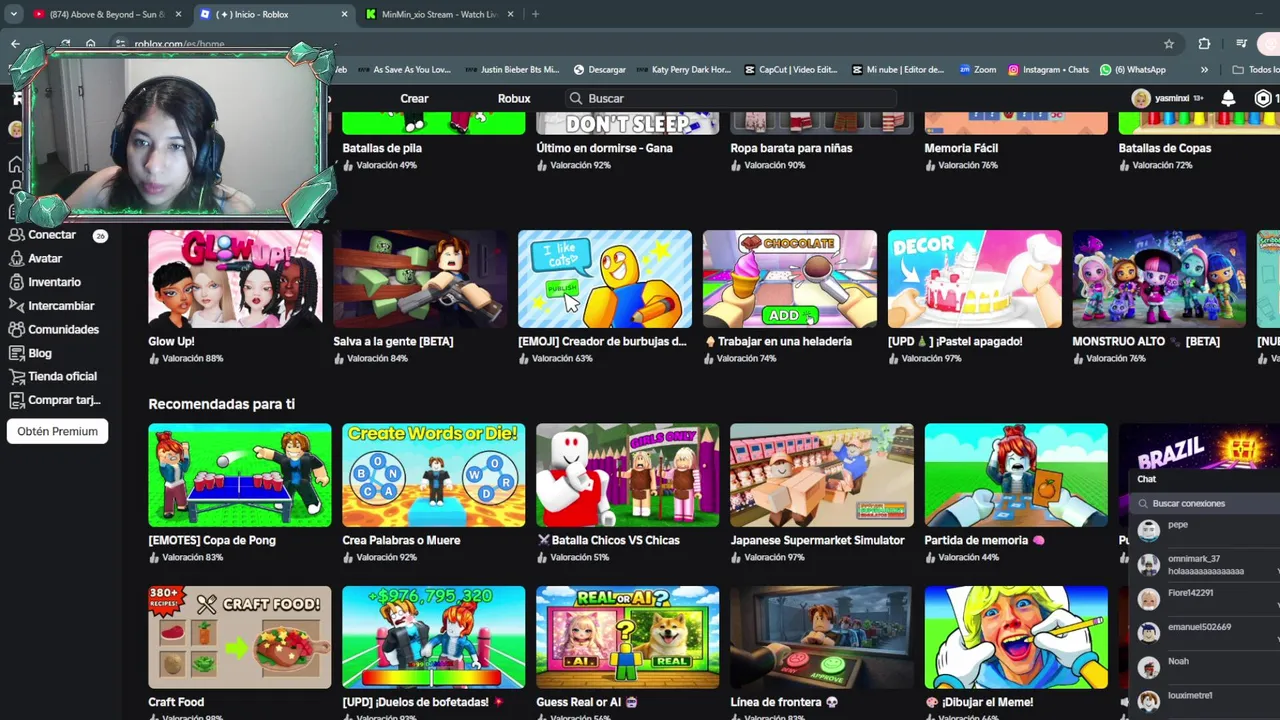This screenshot has height=720, width=1280.
Task: Open the Mi nube Editor bookmark
Action: [x=897, y=70]
